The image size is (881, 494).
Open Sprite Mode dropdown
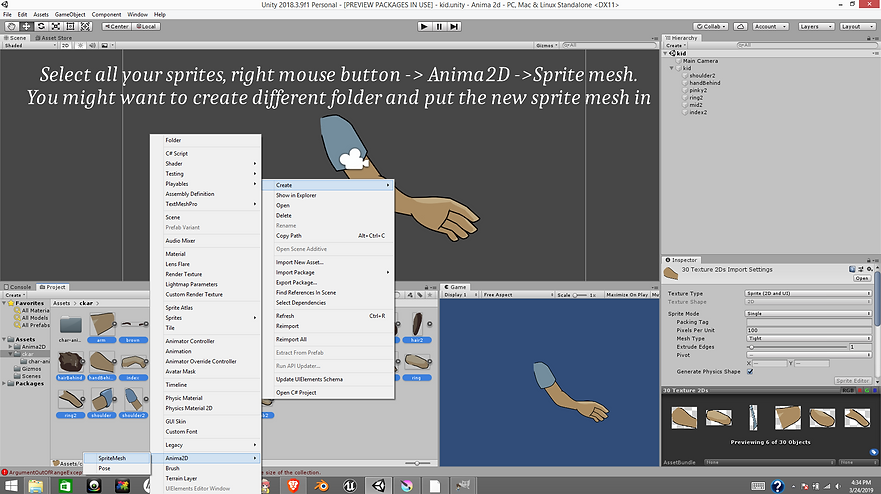(x=809, y=314)
